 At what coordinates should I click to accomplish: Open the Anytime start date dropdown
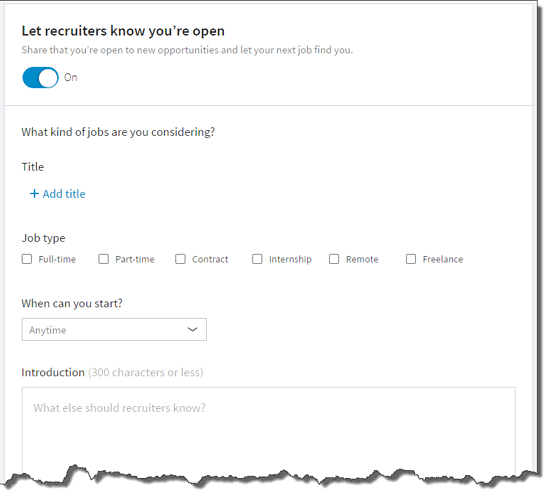(x=114, y=329)
